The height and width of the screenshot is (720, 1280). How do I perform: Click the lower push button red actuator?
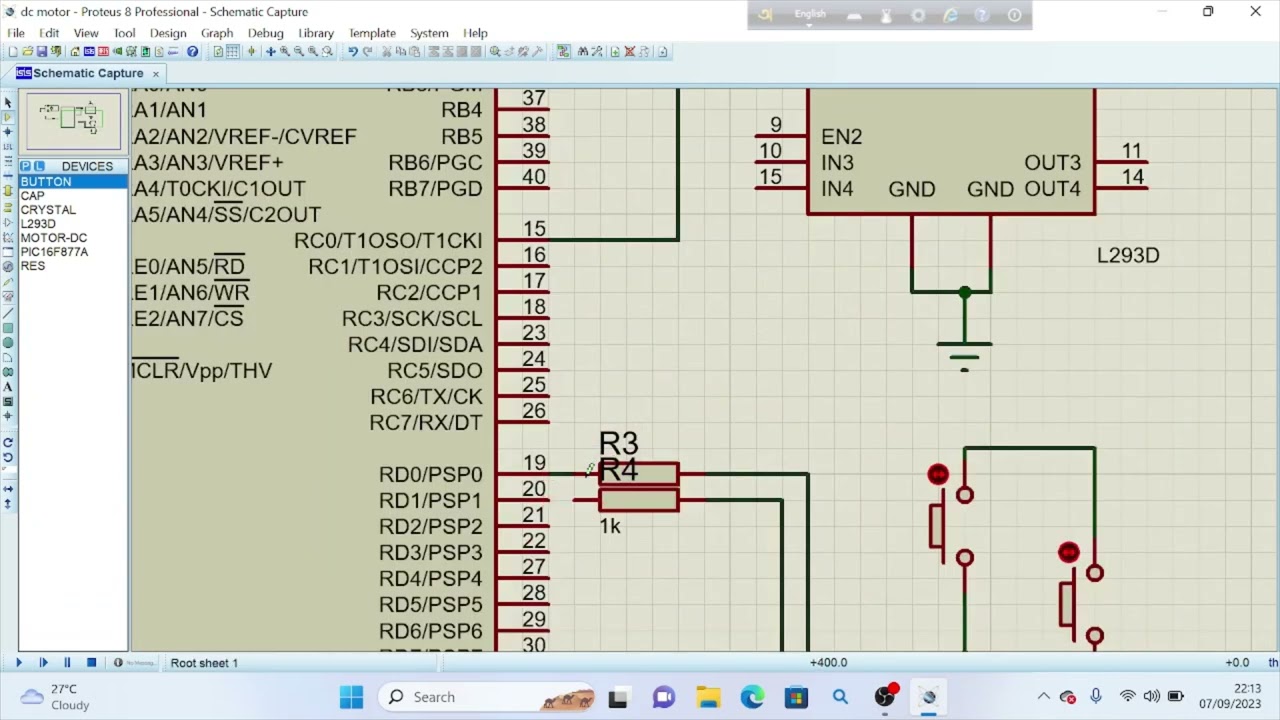click(1069, 553)
